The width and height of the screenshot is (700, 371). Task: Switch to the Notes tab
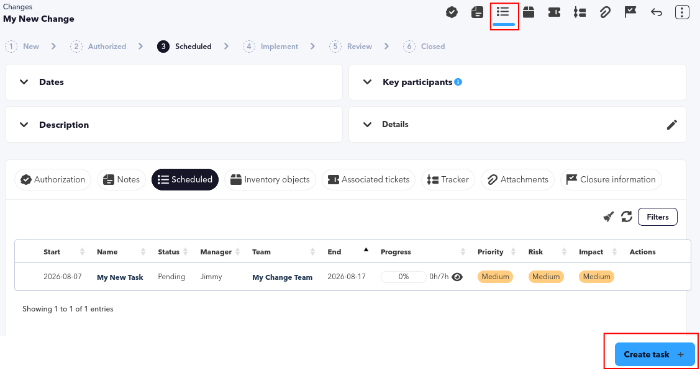point(121,179)
